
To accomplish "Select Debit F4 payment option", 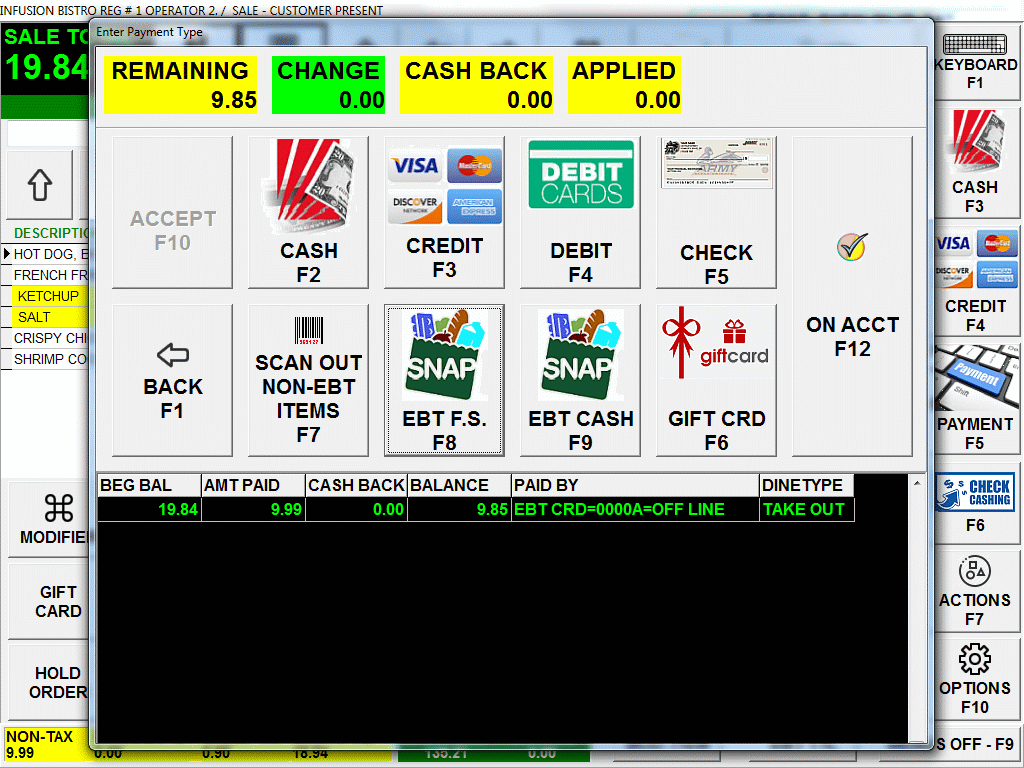I will pos(580,212).
